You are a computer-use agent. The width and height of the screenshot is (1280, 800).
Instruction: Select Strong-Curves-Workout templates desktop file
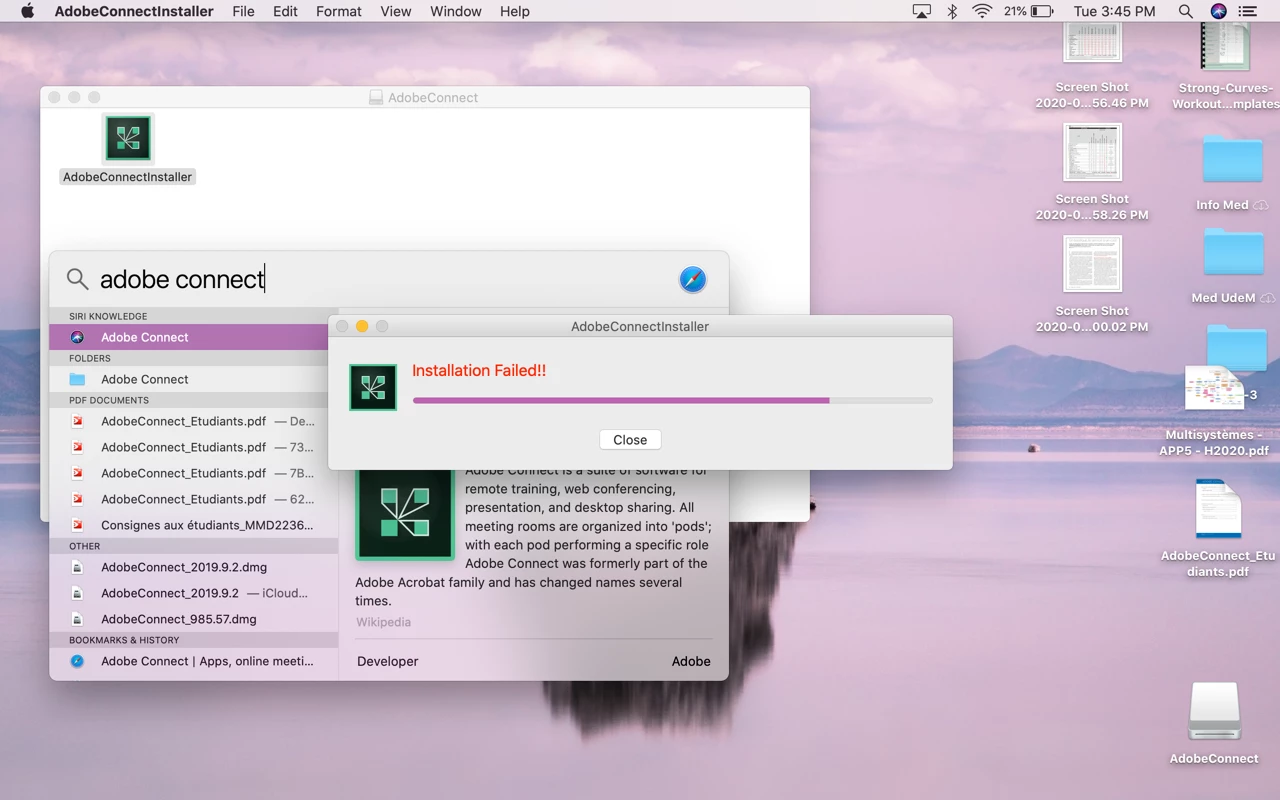pyautogui.click(x=1226, y=66)
